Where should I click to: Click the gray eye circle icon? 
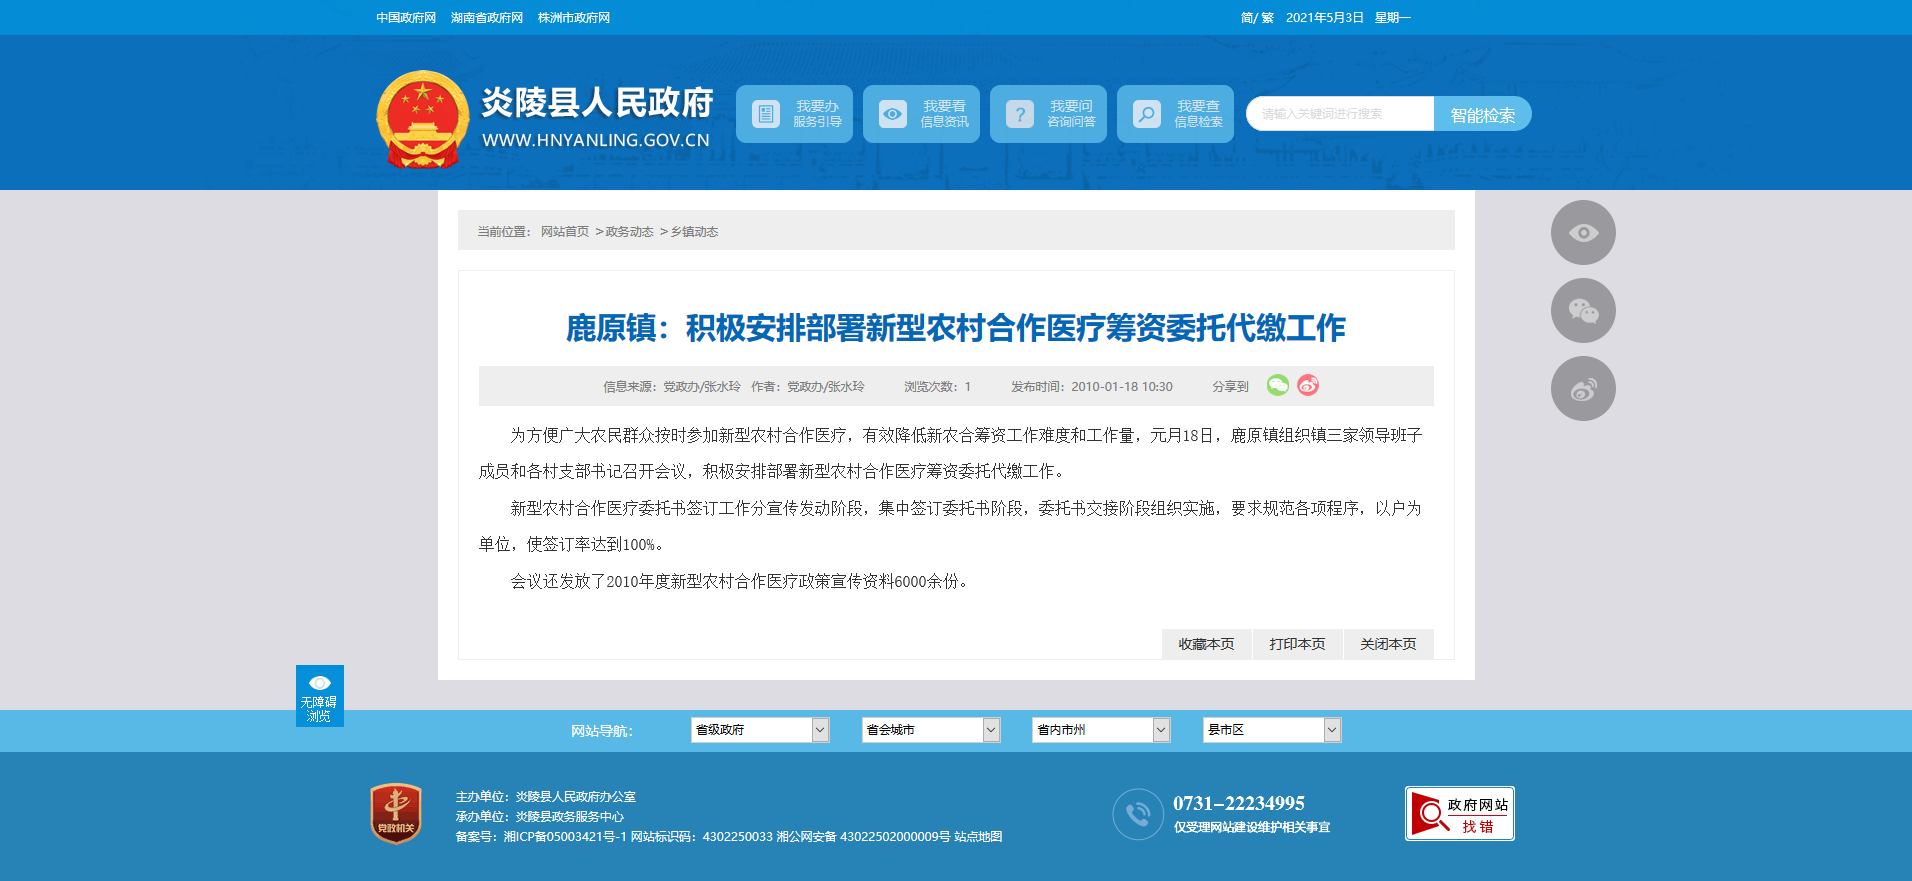pyautogui.click(x=1583, y=233)
